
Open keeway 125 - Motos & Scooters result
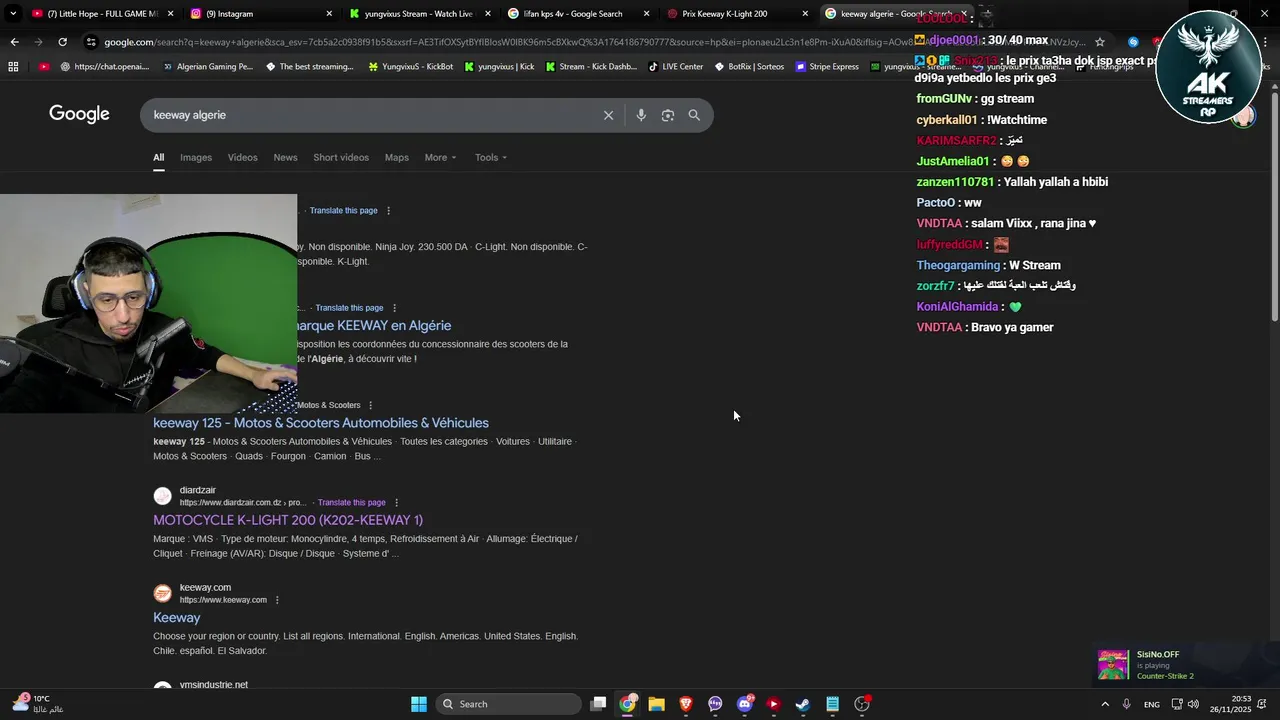pyautogui.click(x=321, y=423)
